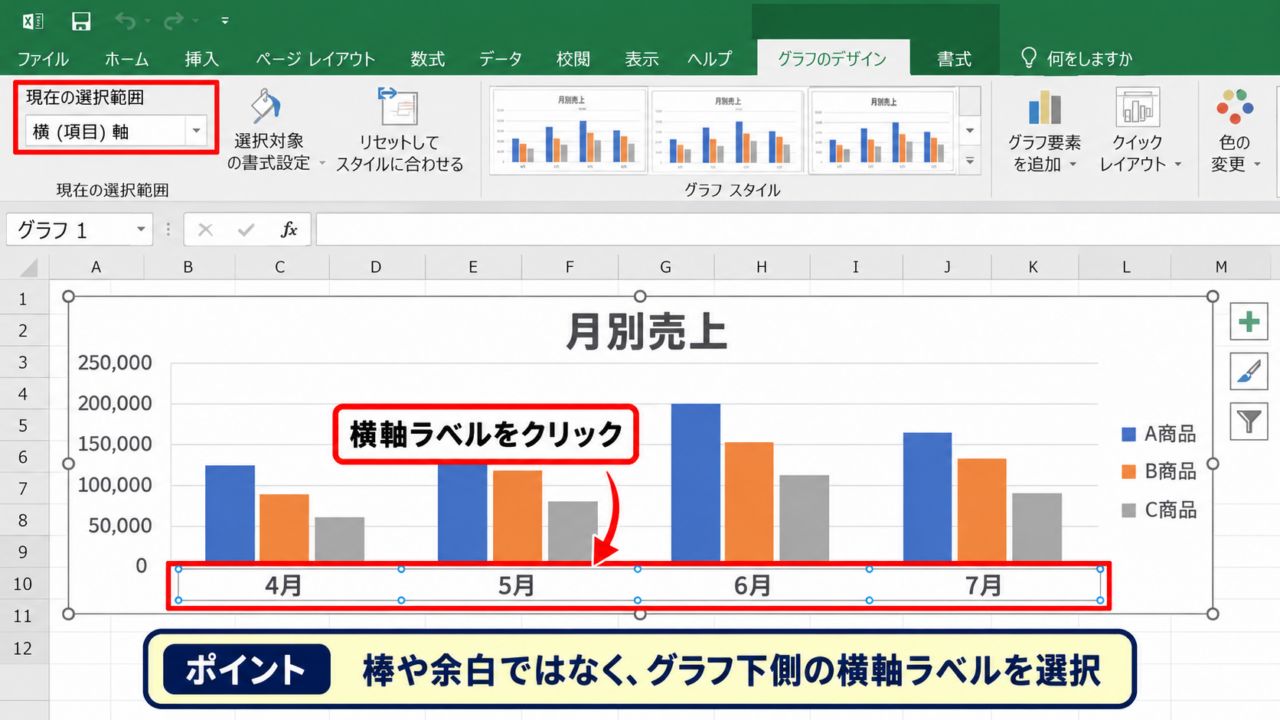Click the formula bar cancel X icon

pos(205,230)
